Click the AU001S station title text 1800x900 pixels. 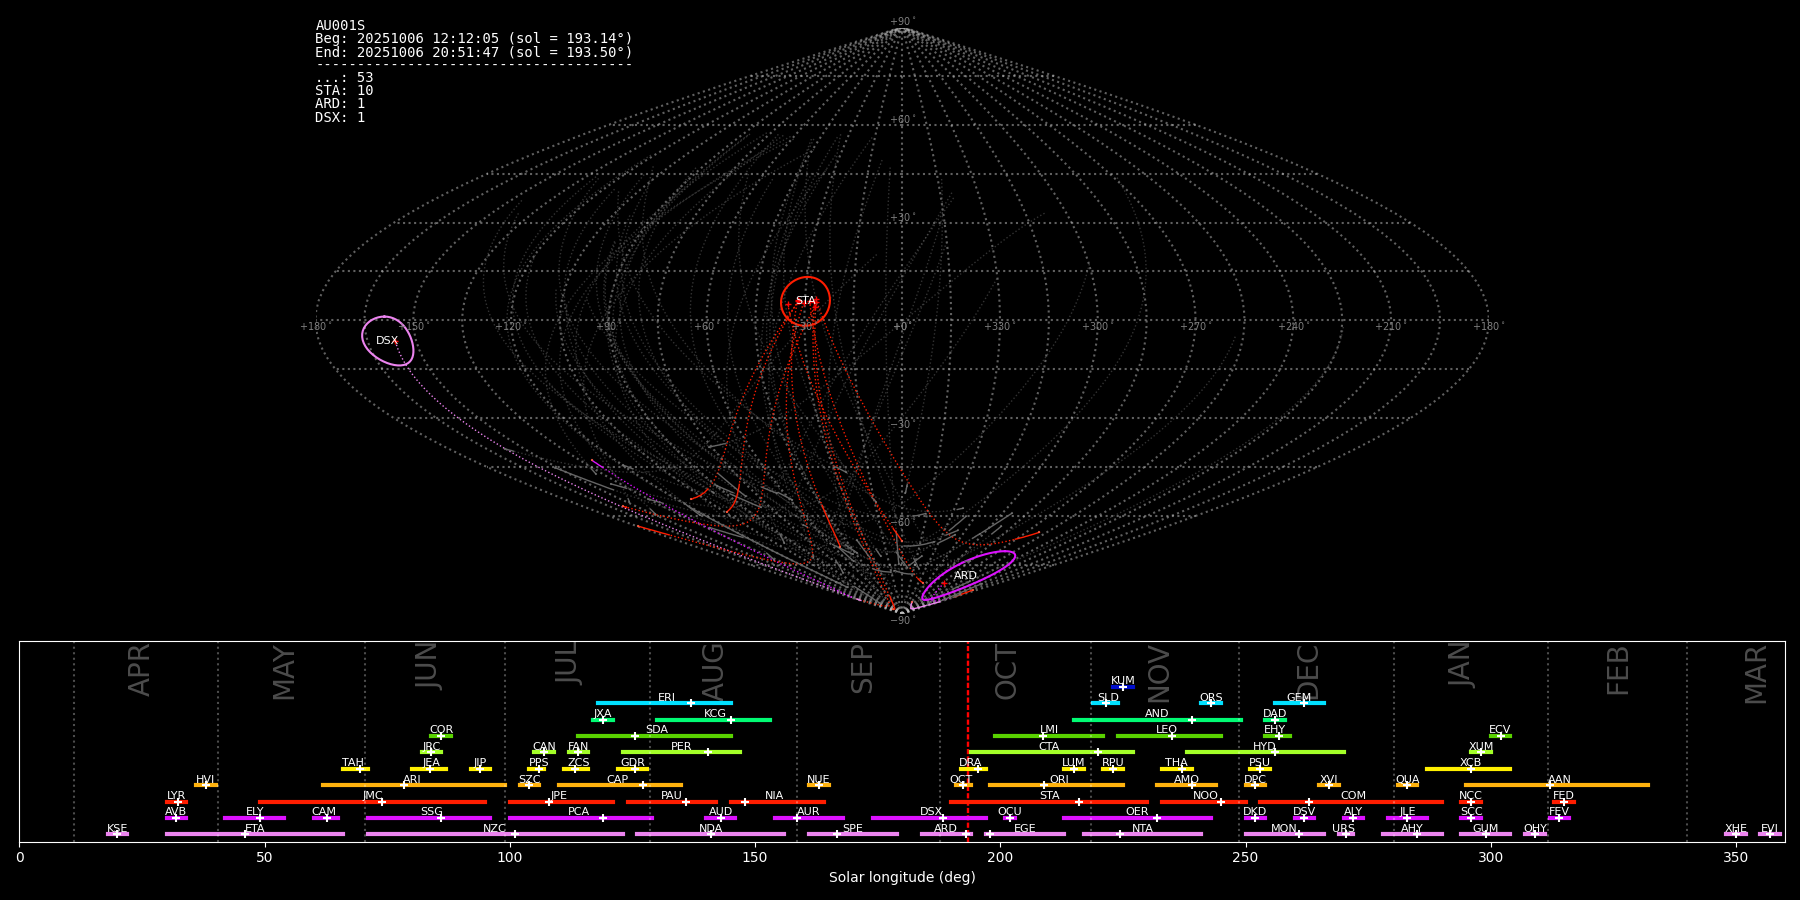click(340, 26)
